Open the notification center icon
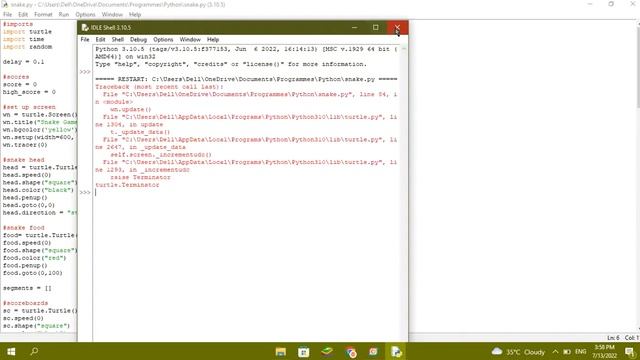 pyautogui.click(x=630, y=352)
